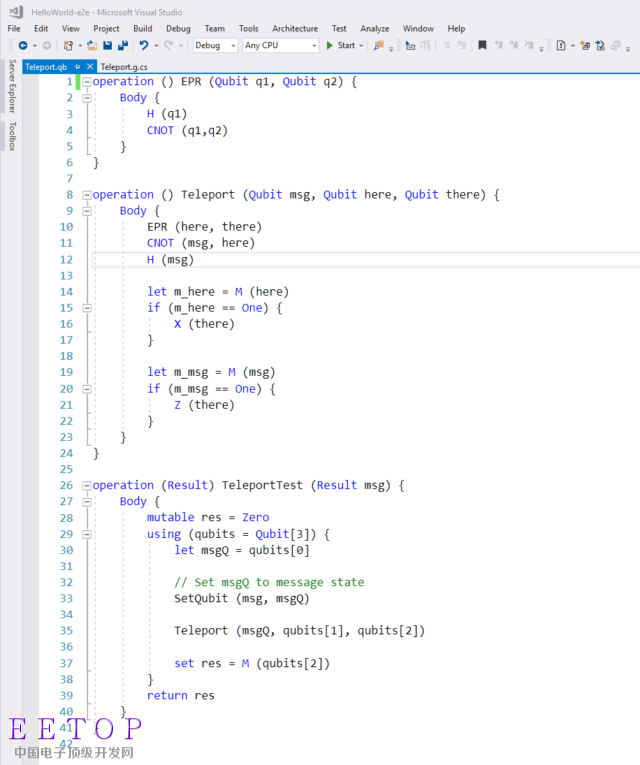Close the Teleport.qb tab
Screen dimensions: 640x765
point(90,66)
